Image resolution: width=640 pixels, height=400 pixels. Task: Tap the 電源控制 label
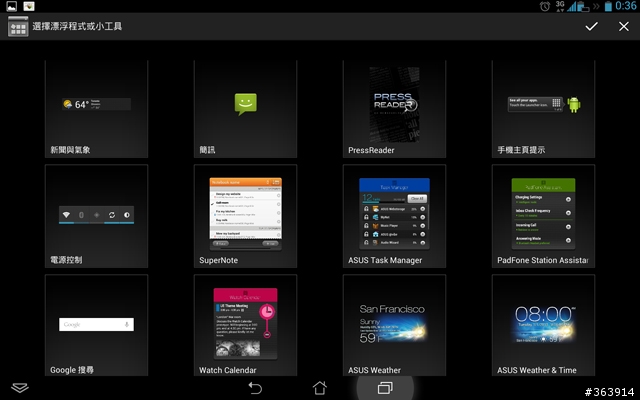[x=66, y=260]
